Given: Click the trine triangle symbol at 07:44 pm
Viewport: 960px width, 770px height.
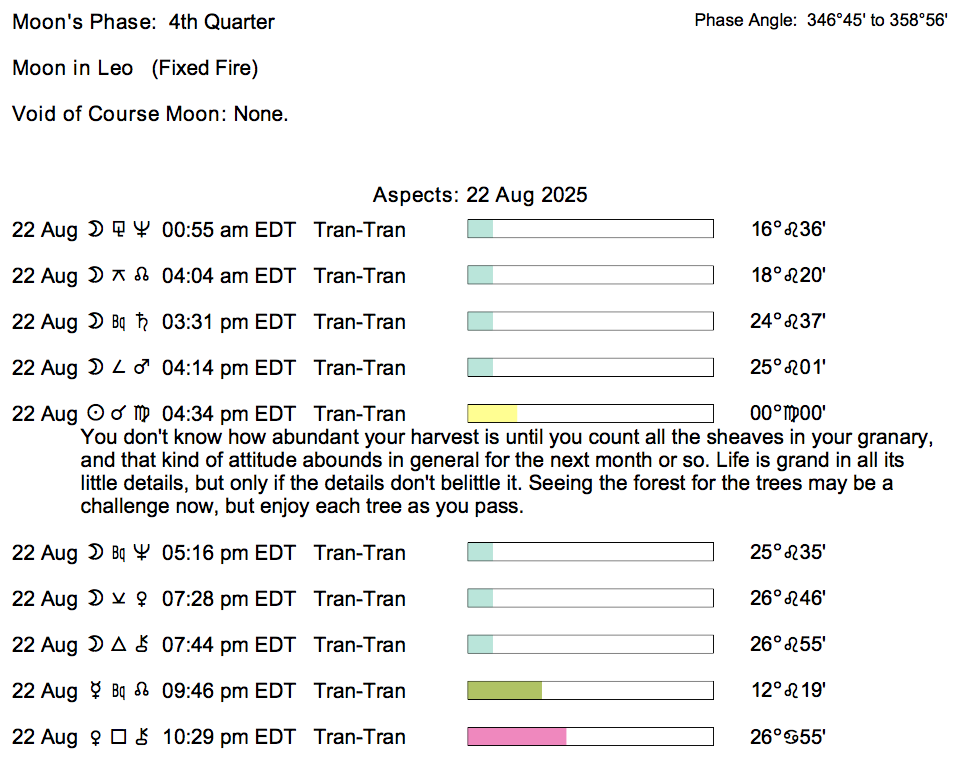Looking at the screenshot, I should (118, 645).
